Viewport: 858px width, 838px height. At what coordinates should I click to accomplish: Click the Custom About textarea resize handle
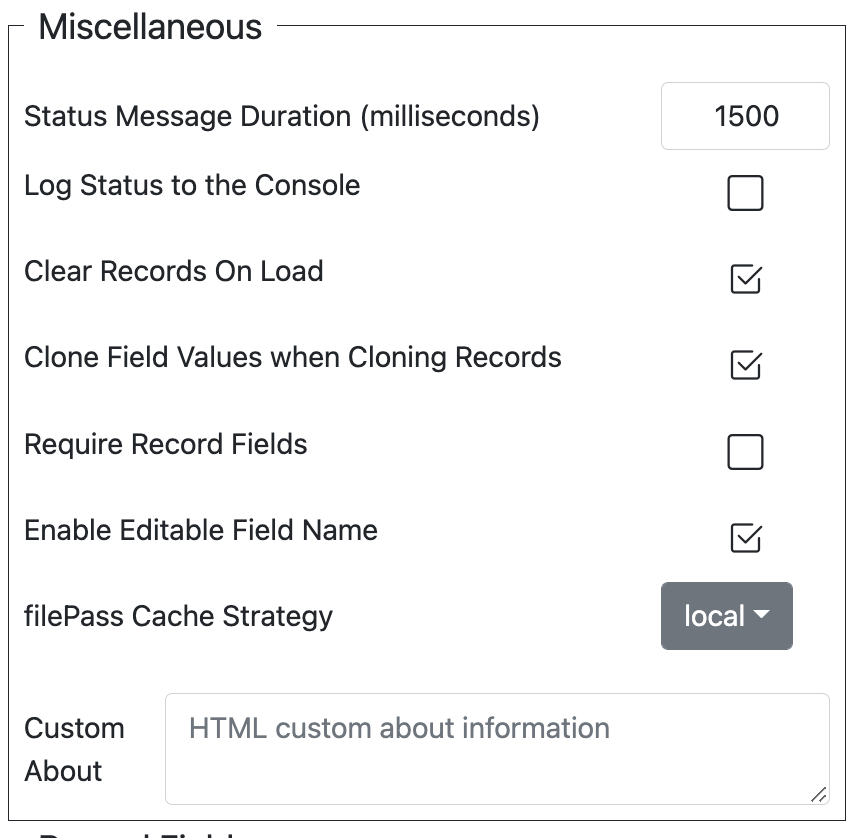pyautogui.click(x=819, y=795)
